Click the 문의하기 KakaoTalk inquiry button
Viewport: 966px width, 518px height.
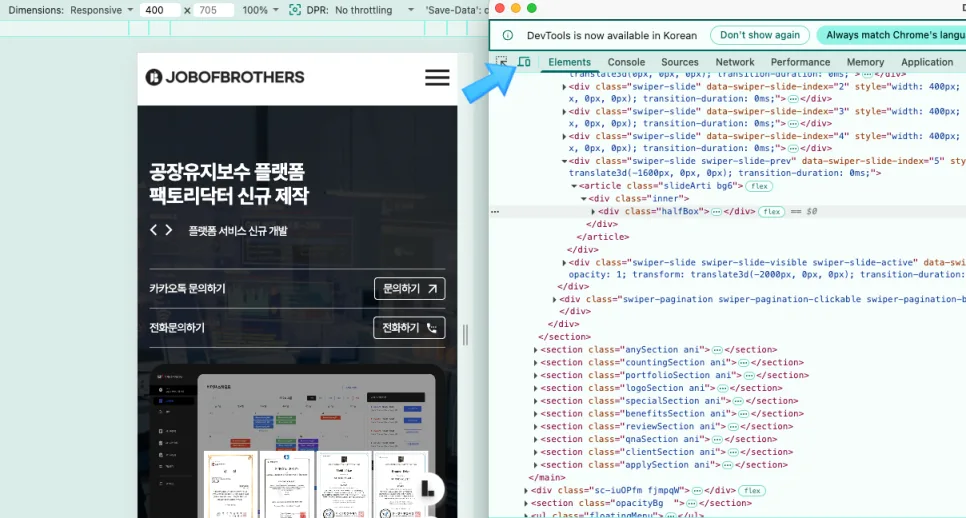pyautogui.click(x=410, y=288)
